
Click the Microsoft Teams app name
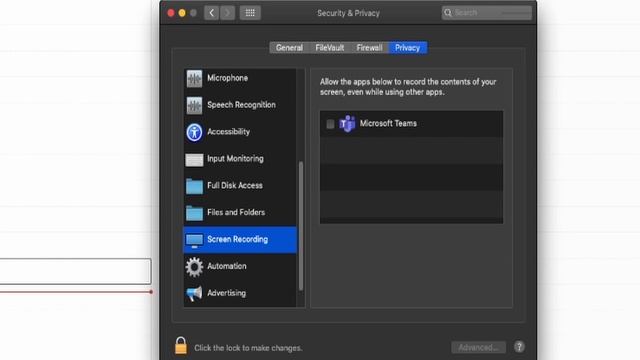[x=388, y=124]
